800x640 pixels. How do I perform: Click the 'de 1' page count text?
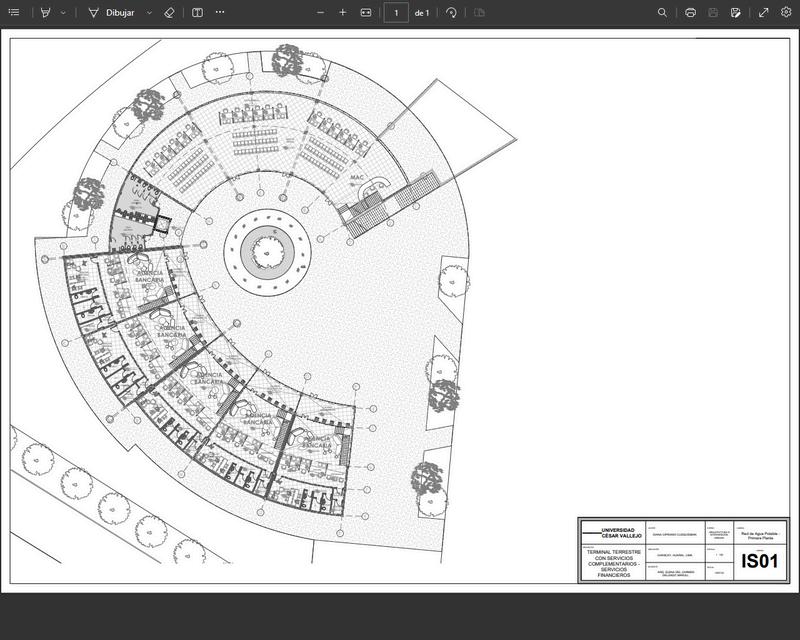tap(422, 13)
